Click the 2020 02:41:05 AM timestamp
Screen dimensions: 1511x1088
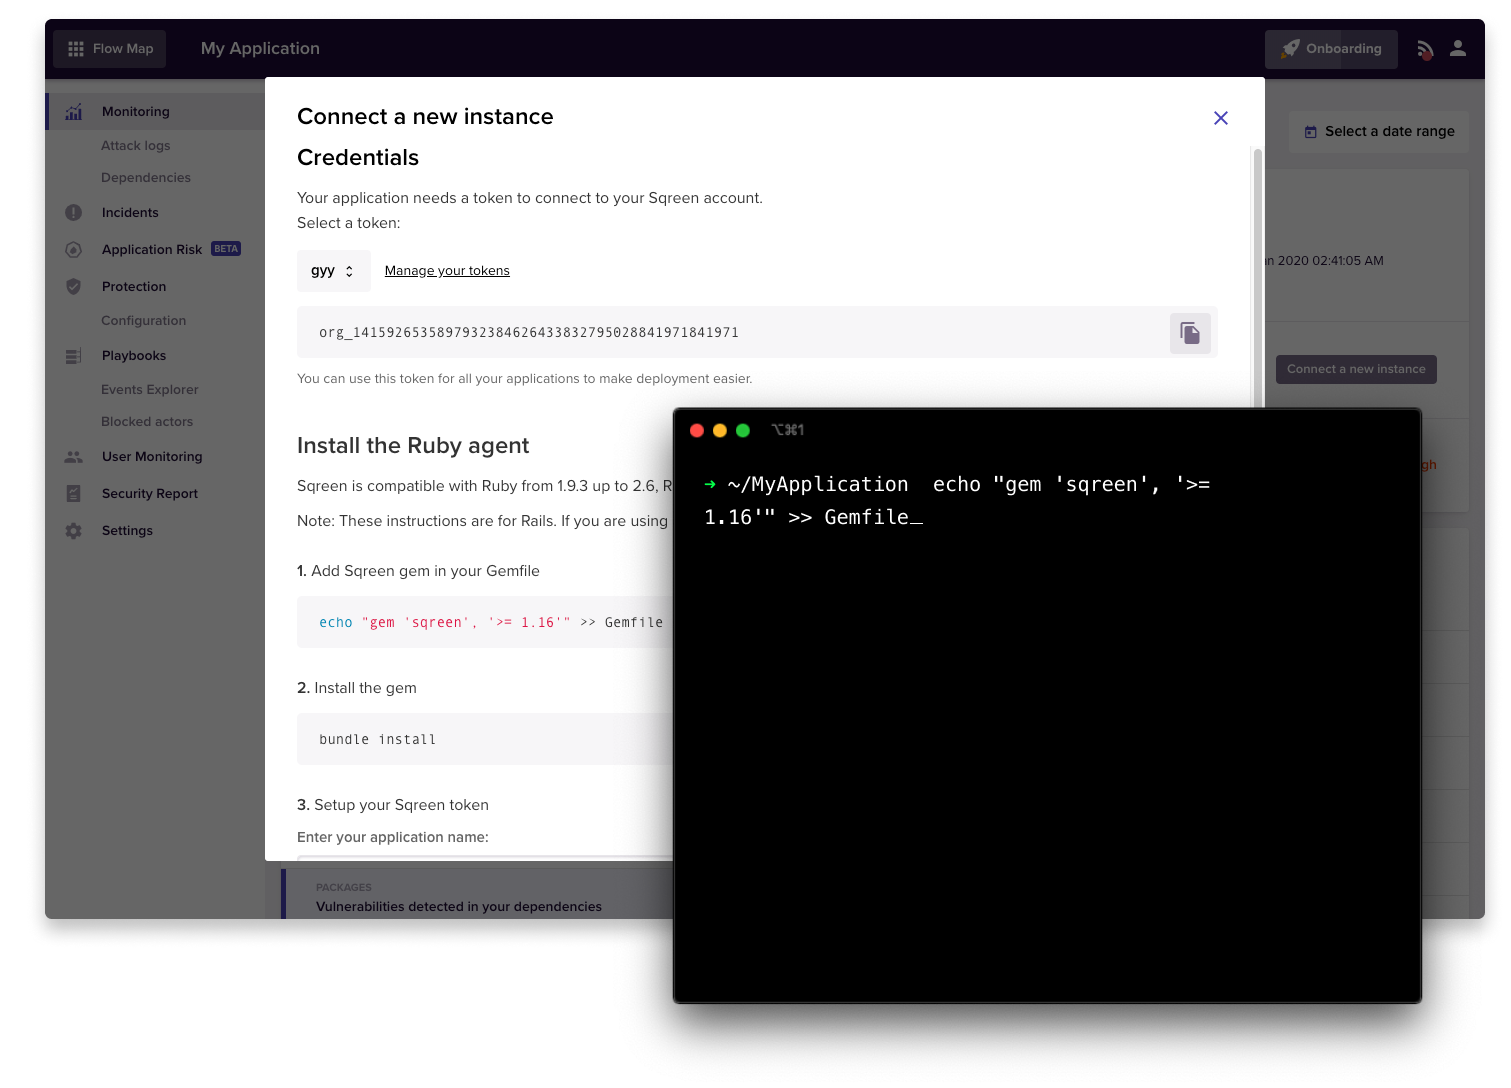point(1326,261)
